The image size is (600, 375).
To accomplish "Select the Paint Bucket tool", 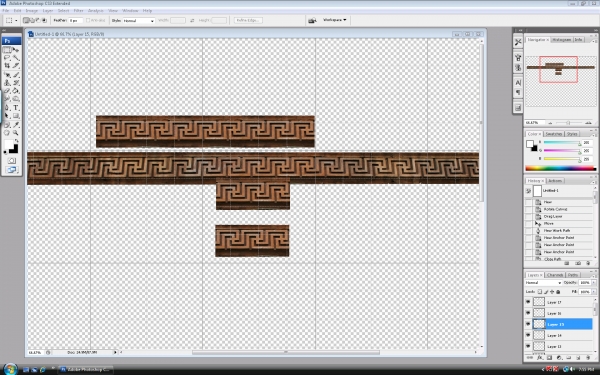I will click(x=16, y=91).
